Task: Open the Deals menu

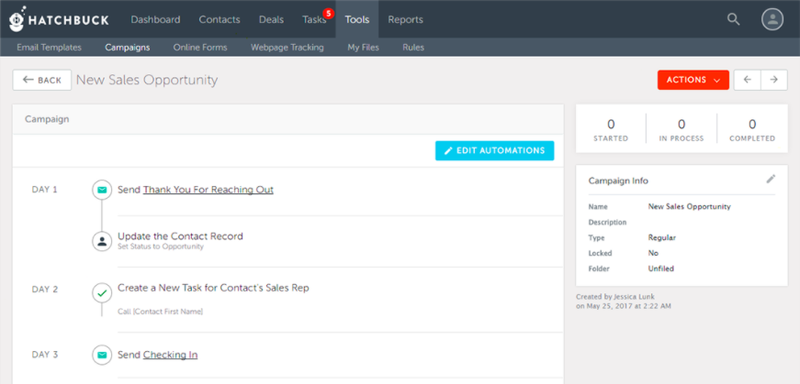Action: (x=271, y=19)
